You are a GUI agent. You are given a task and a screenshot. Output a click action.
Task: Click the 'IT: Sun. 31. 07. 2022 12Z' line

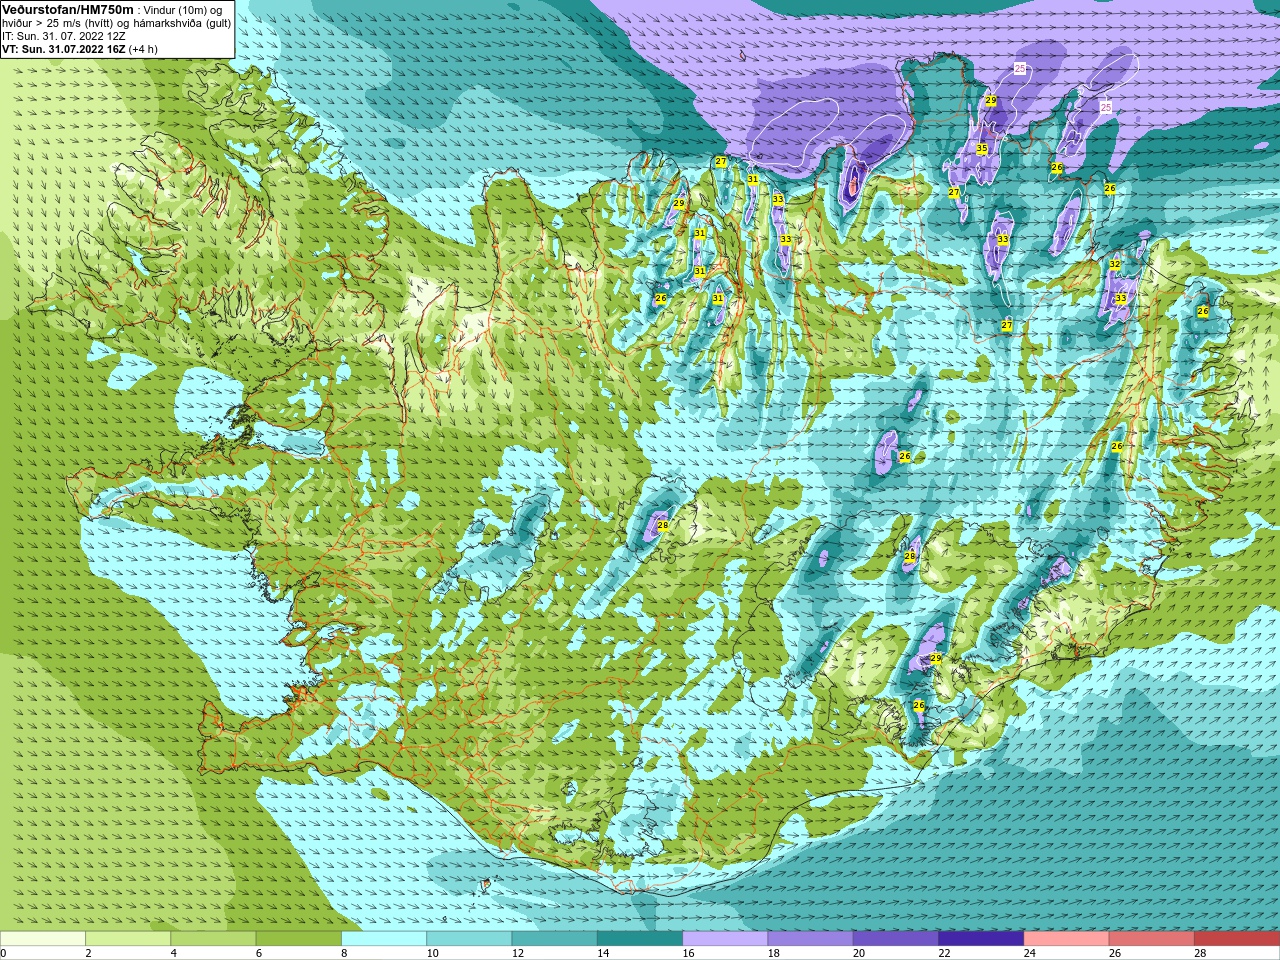(x=64, y=35)
